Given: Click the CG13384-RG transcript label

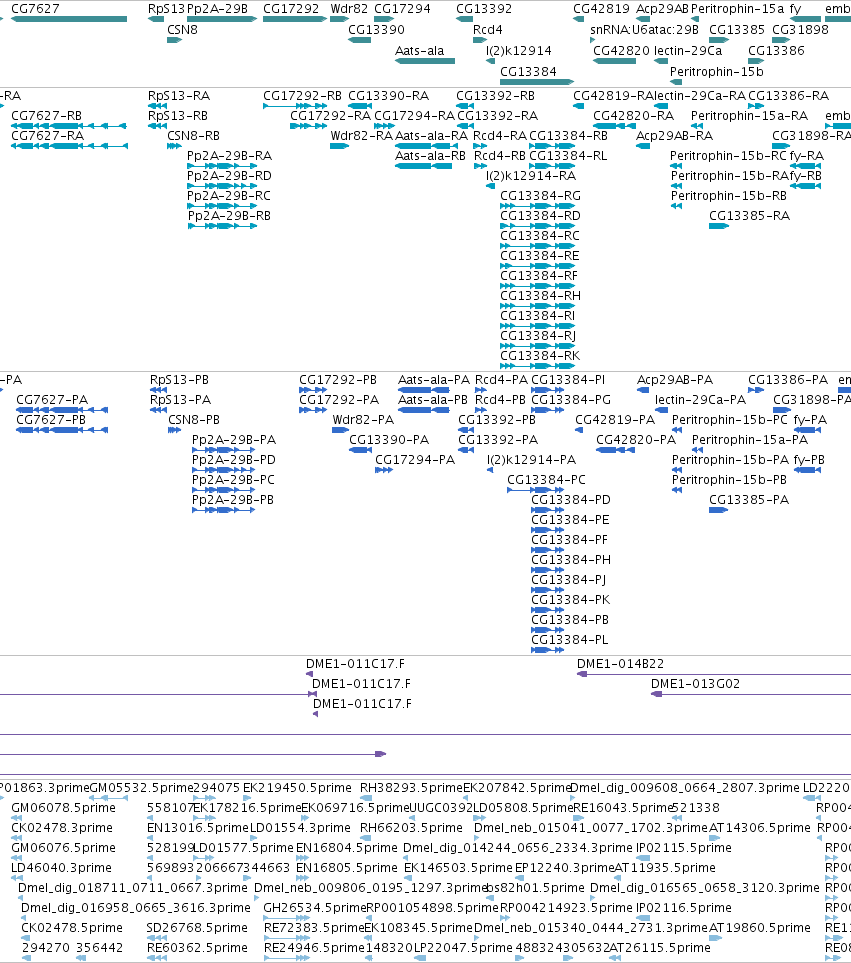Looking at the screenshot, I should click(540, 195).
